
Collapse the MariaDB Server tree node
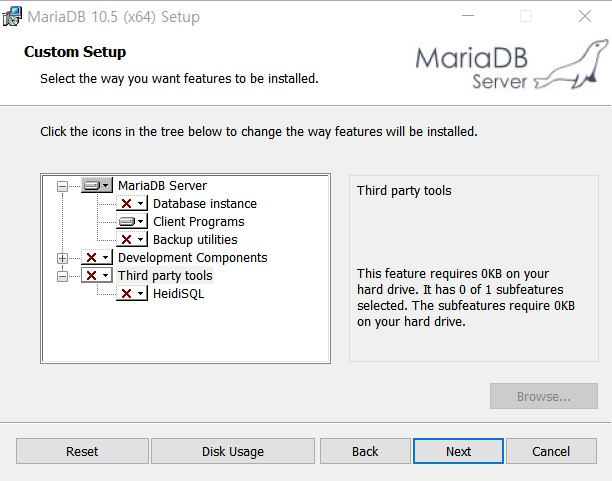click(62, 186)
